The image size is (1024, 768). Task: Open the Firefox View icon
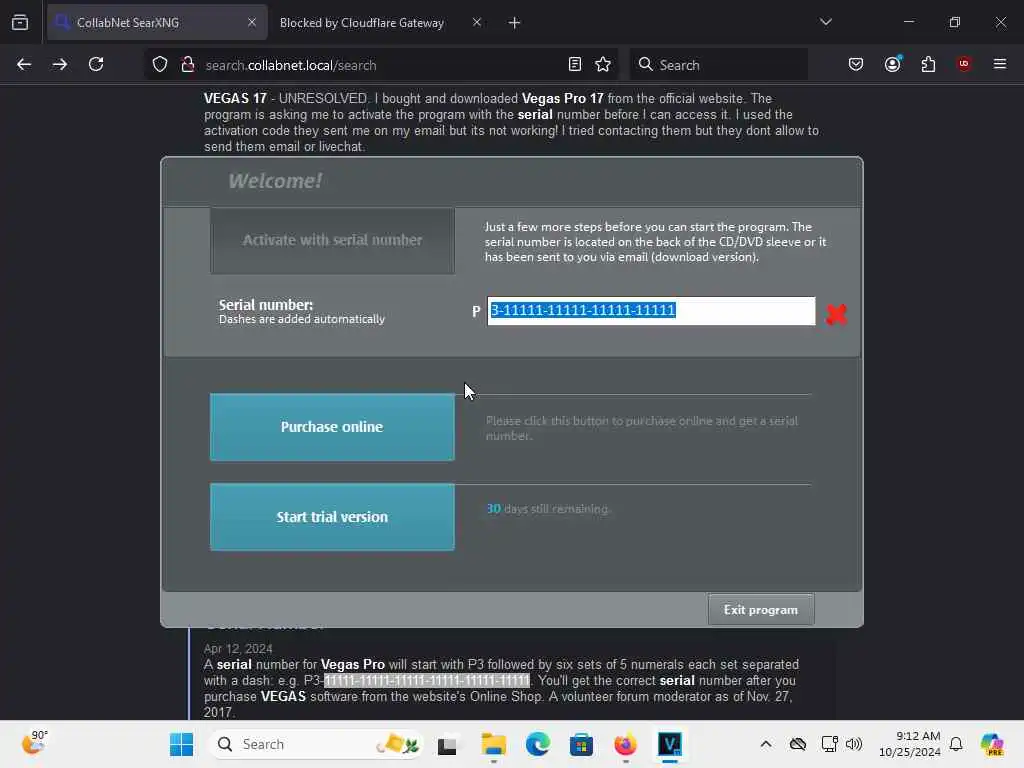pyautogui.click(x=20, y=23)
